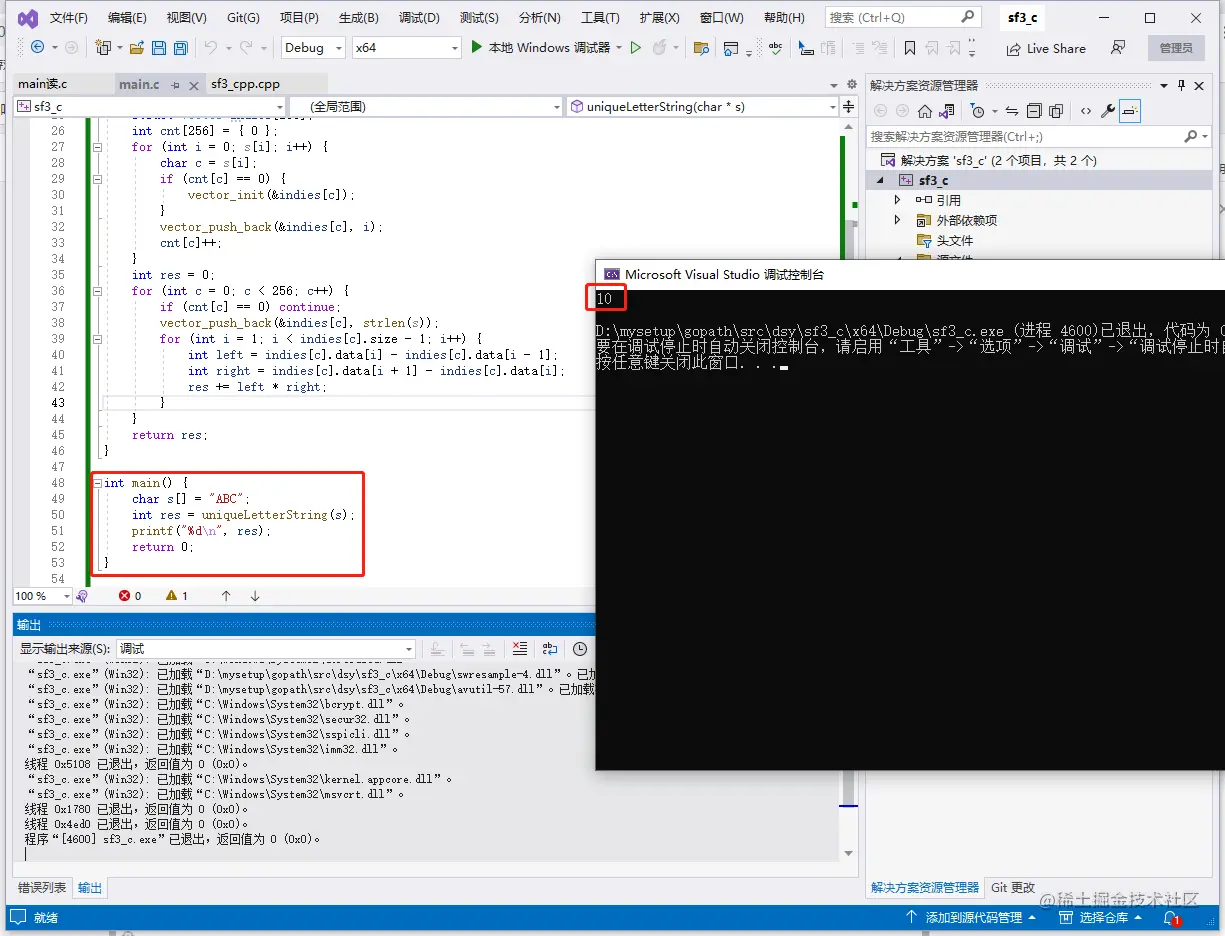This screenshot has height=936, width=1225.
Task: Switch to the 错误列表 tab
Action: (x=43, y=888)
